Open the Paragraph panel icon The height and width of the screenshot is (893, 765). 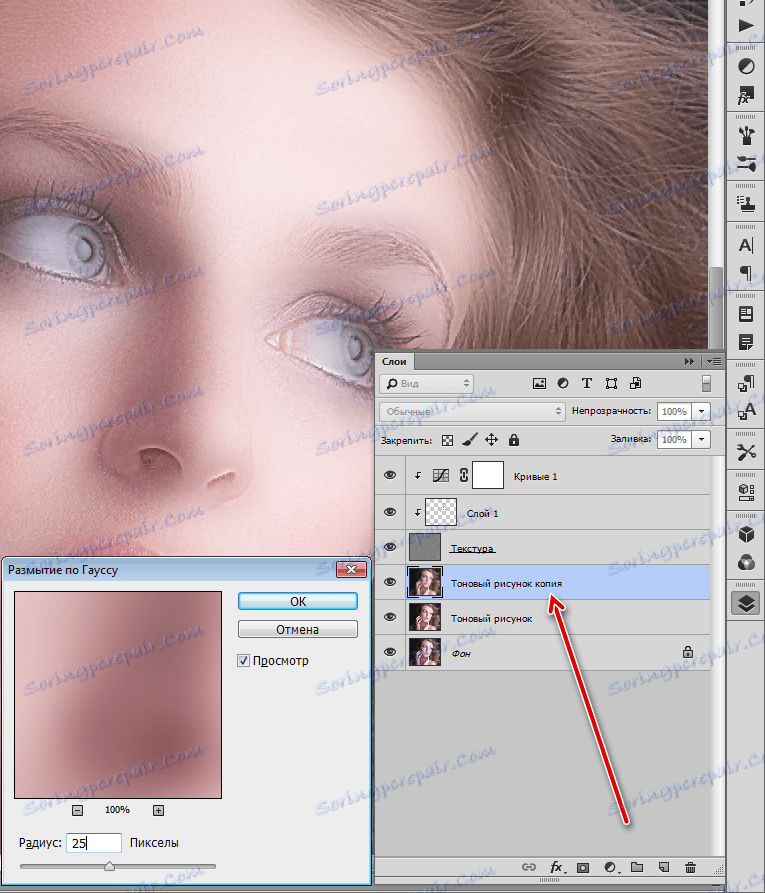click(746, 273)
